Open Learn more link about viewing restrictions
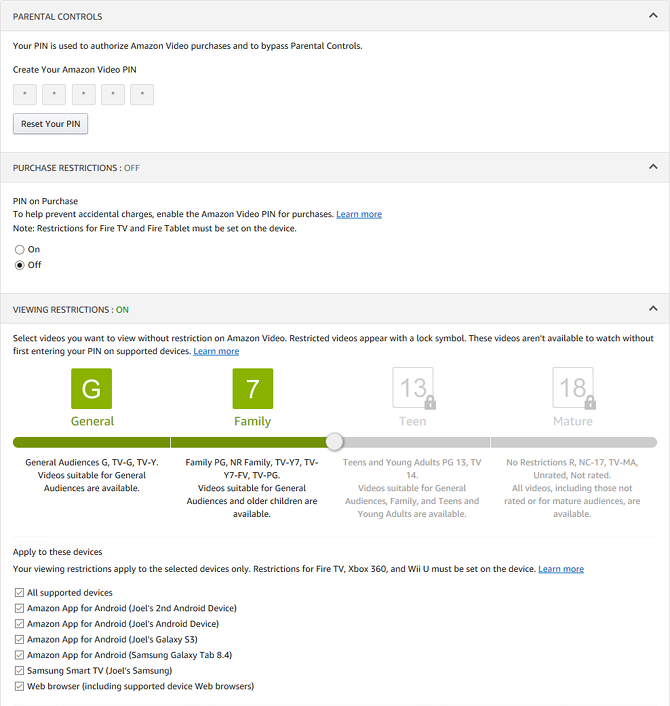This screenshot has height=706, width=670. click(216, 352)
